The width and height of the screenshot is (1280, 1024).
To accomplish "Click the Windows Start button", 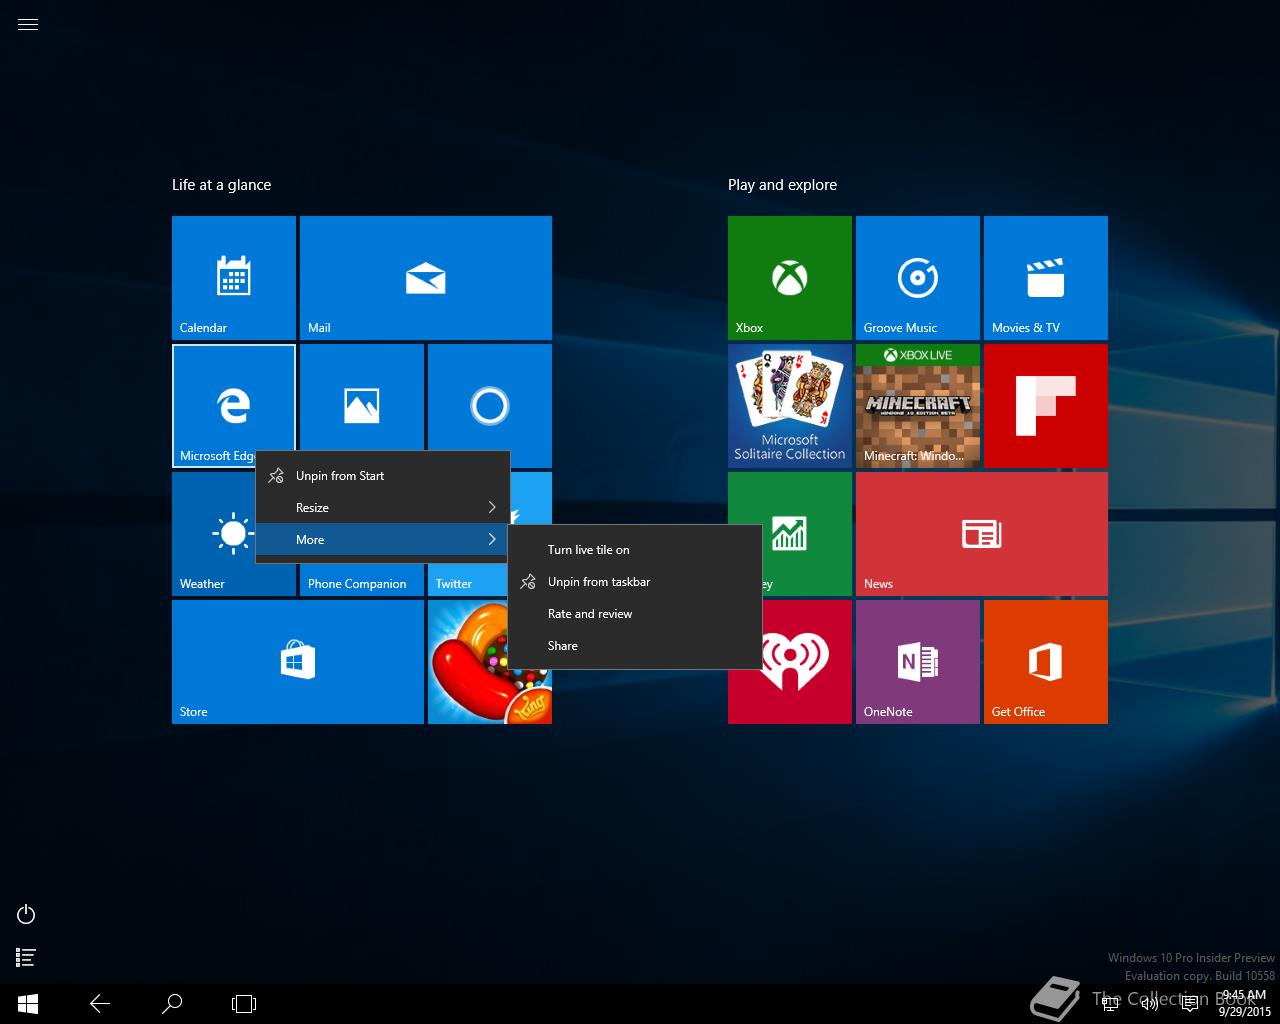I will pos(28,1003).
